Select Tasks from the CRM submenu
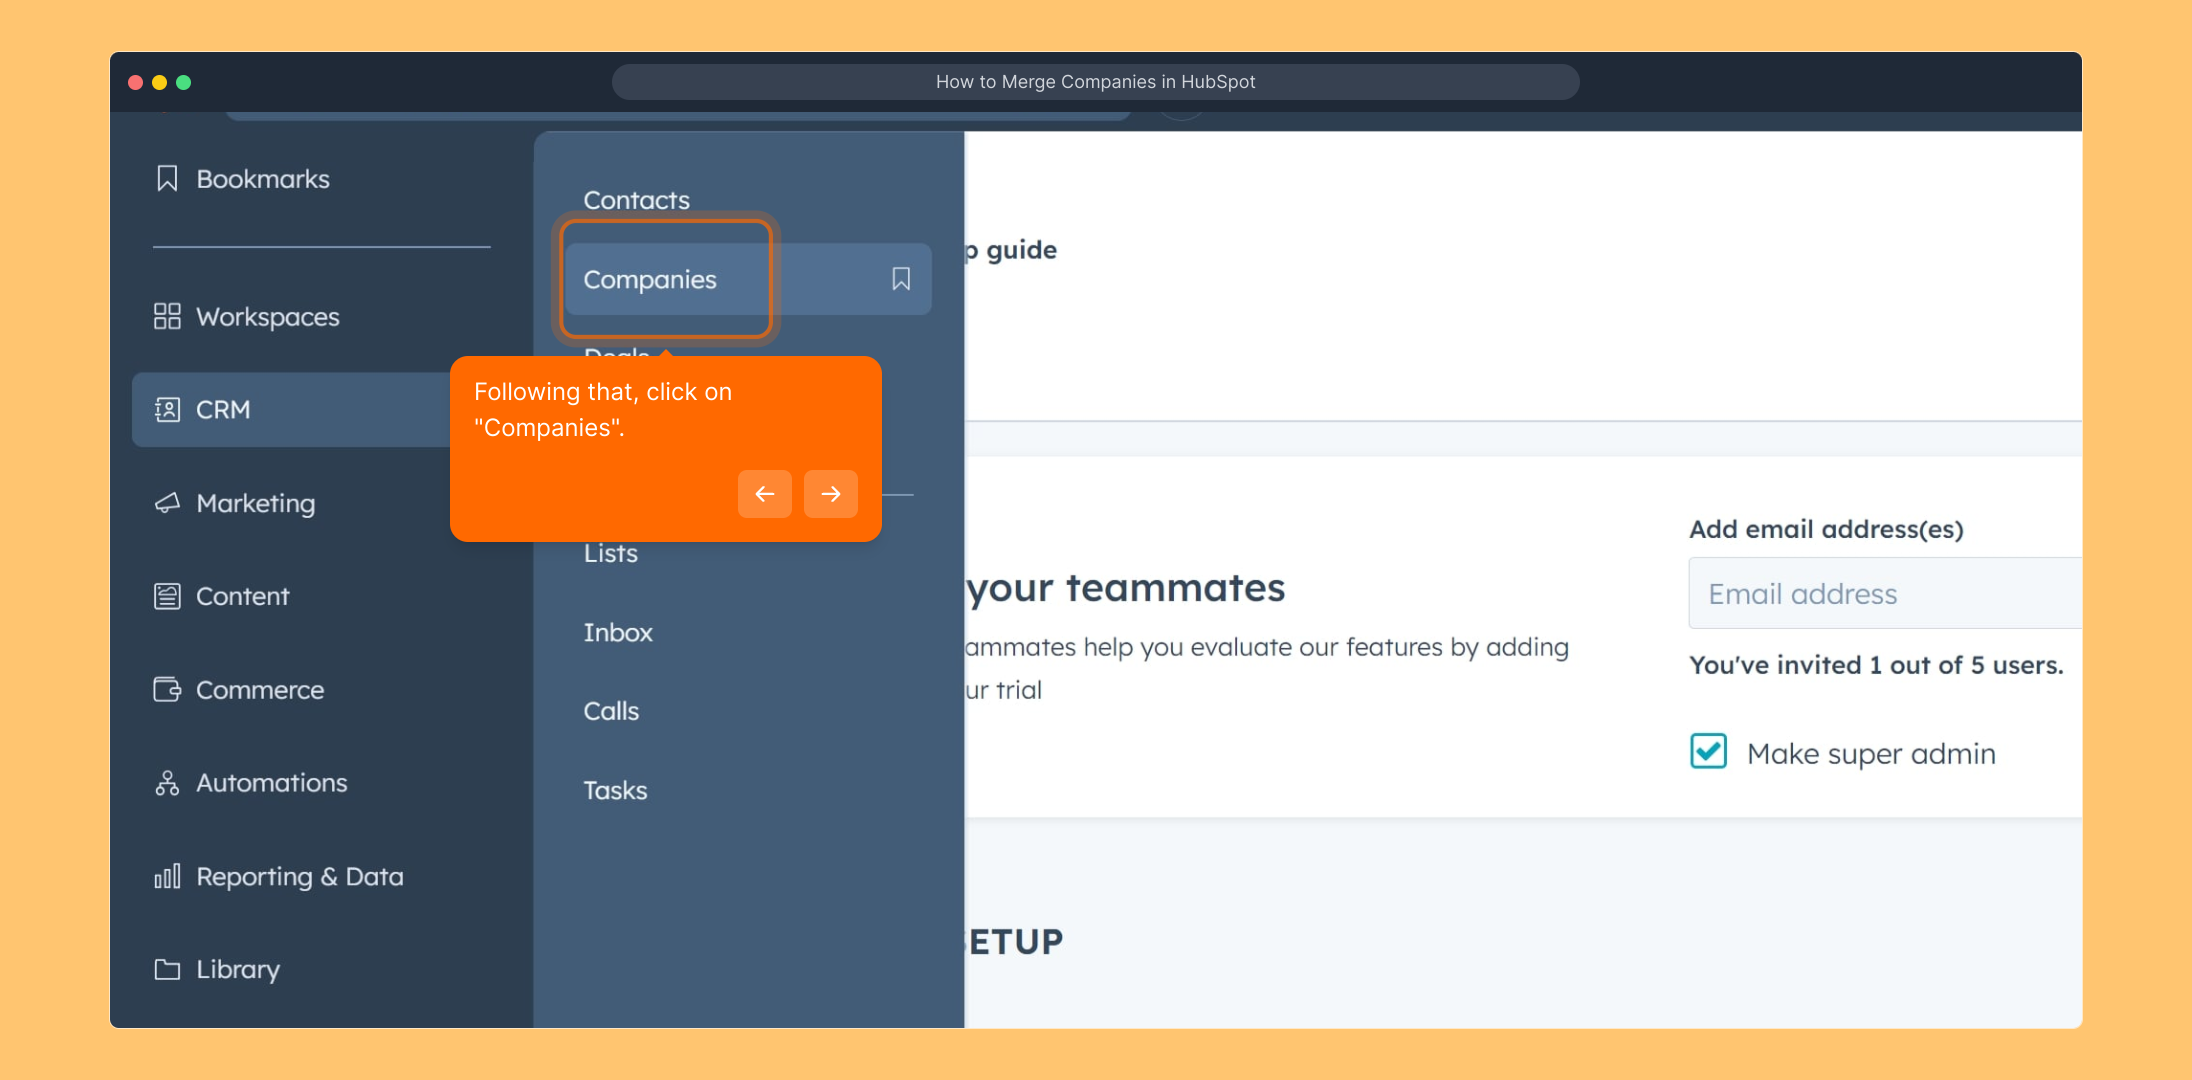Viewport: 2192px width, 1080px height. (x=615, y=791)
